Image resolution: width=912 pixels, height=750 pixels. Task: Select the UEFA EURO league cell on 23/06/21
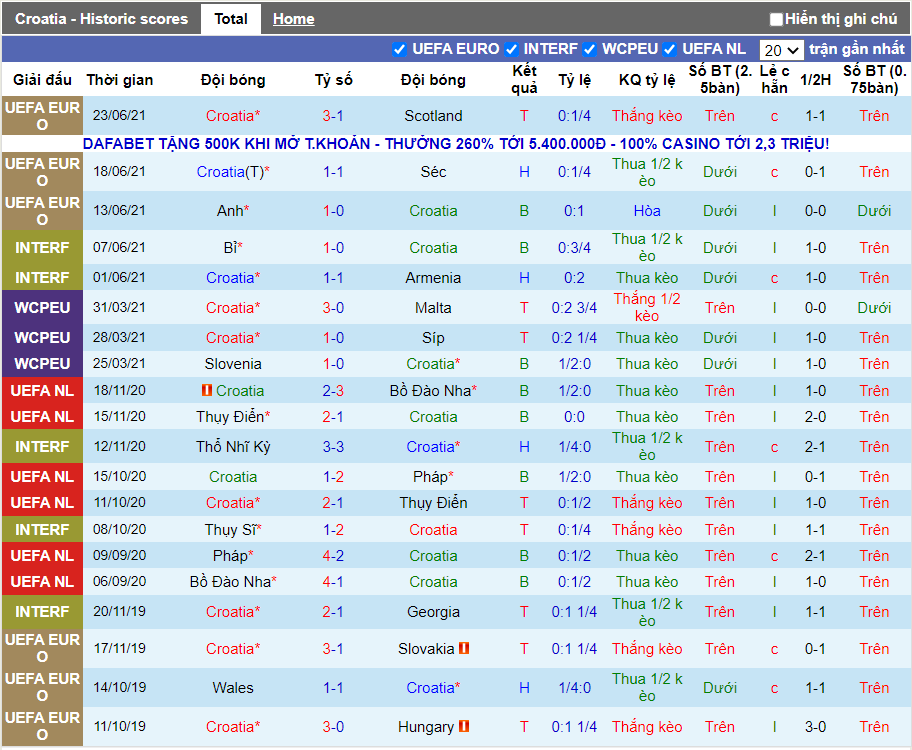click(42, 116)
